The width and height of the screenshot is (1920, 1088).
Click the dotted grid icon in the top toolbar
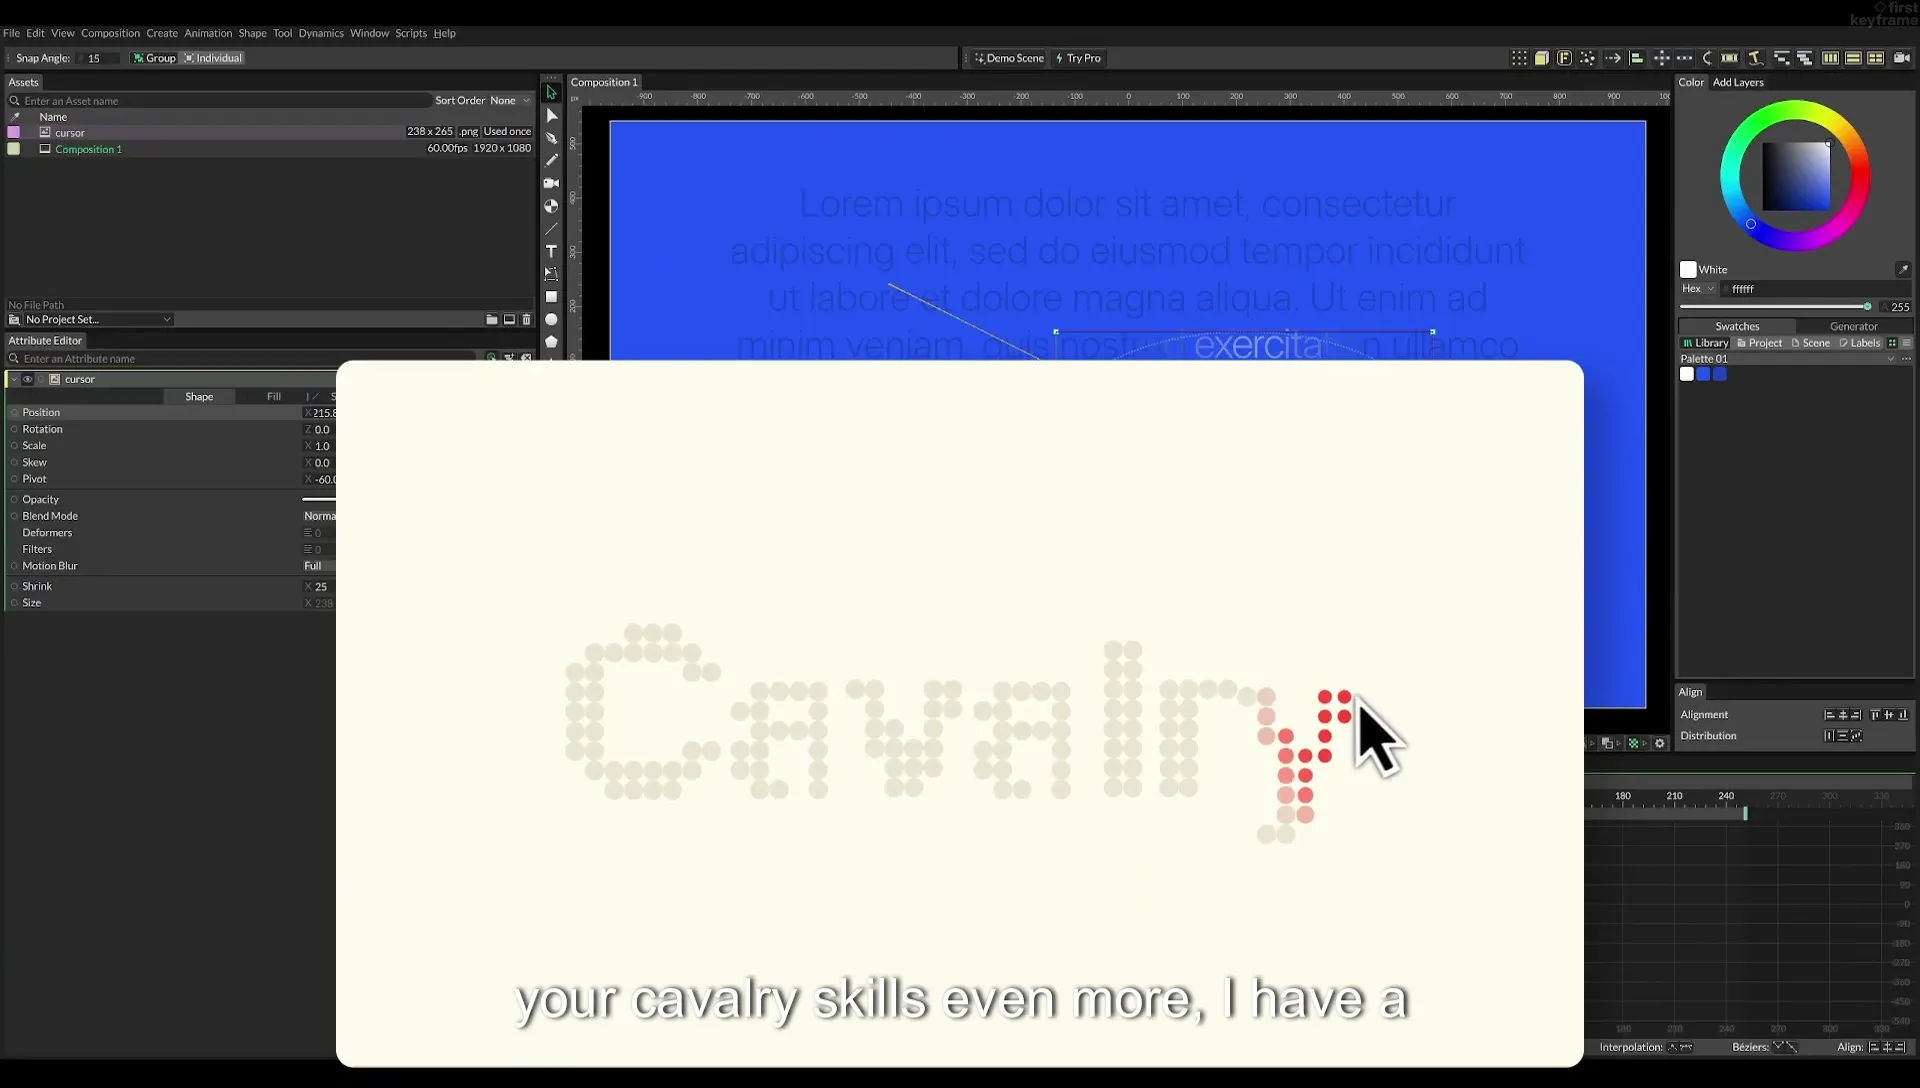coord(1519,58)
